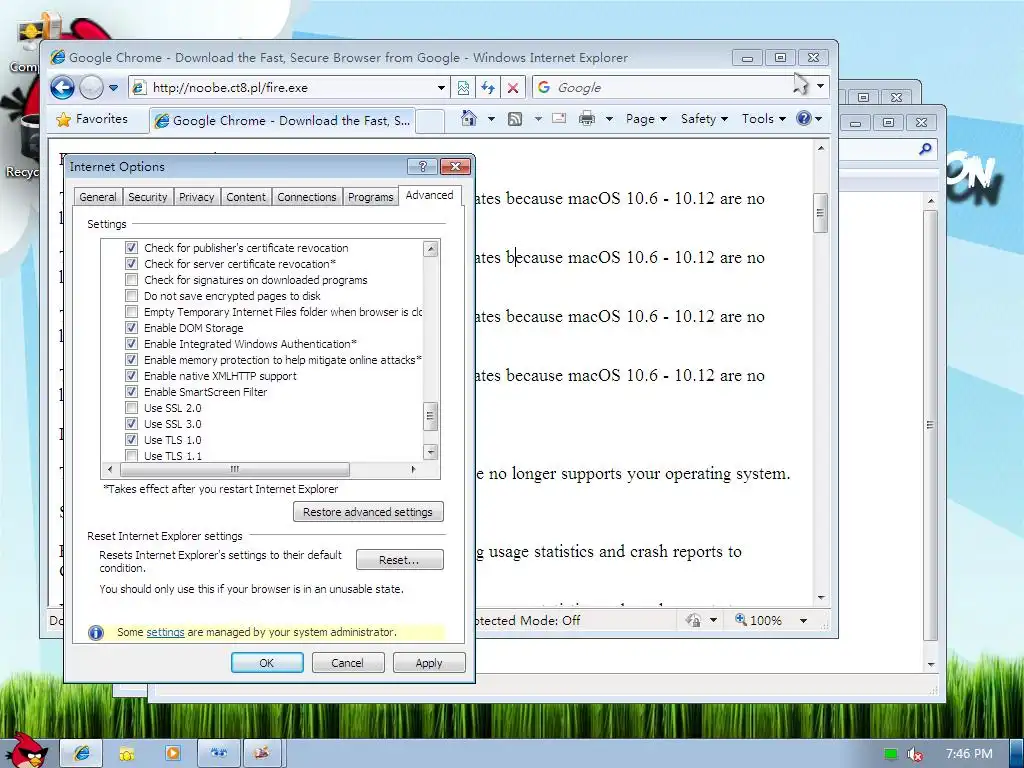1024x768 pixels.
Task: Switch to the Security tab
Action: 148,197
